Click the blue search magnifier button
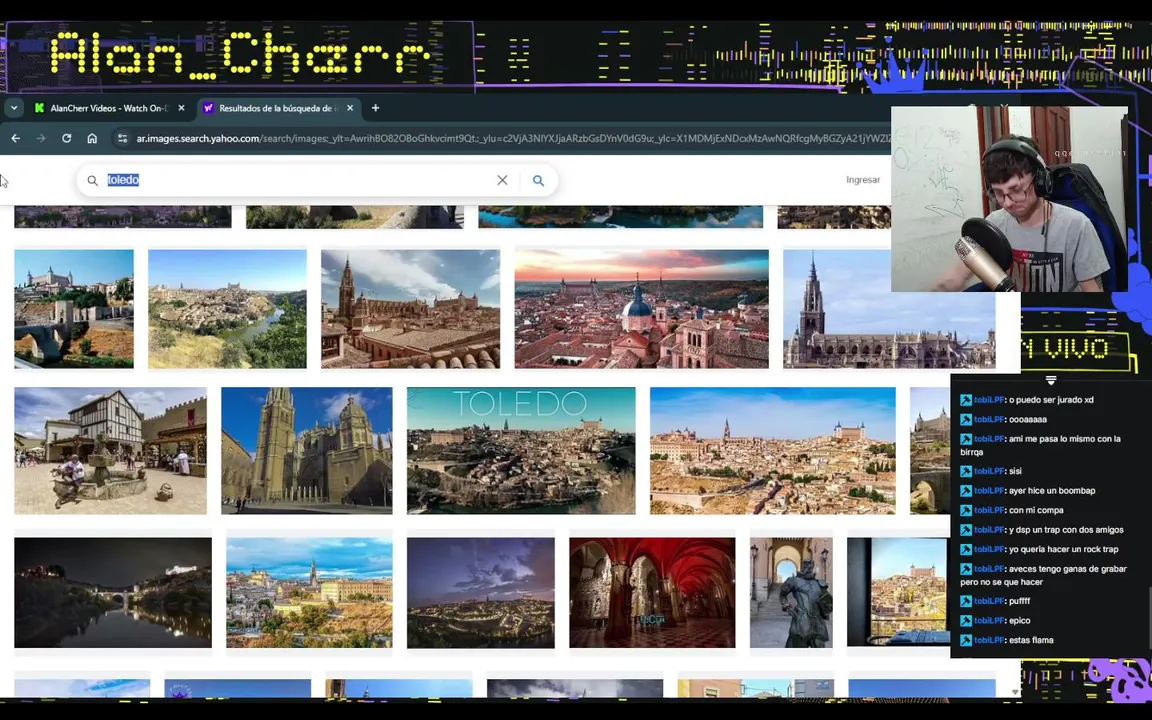Screen dimensions: 1152x720 (539, 180)
